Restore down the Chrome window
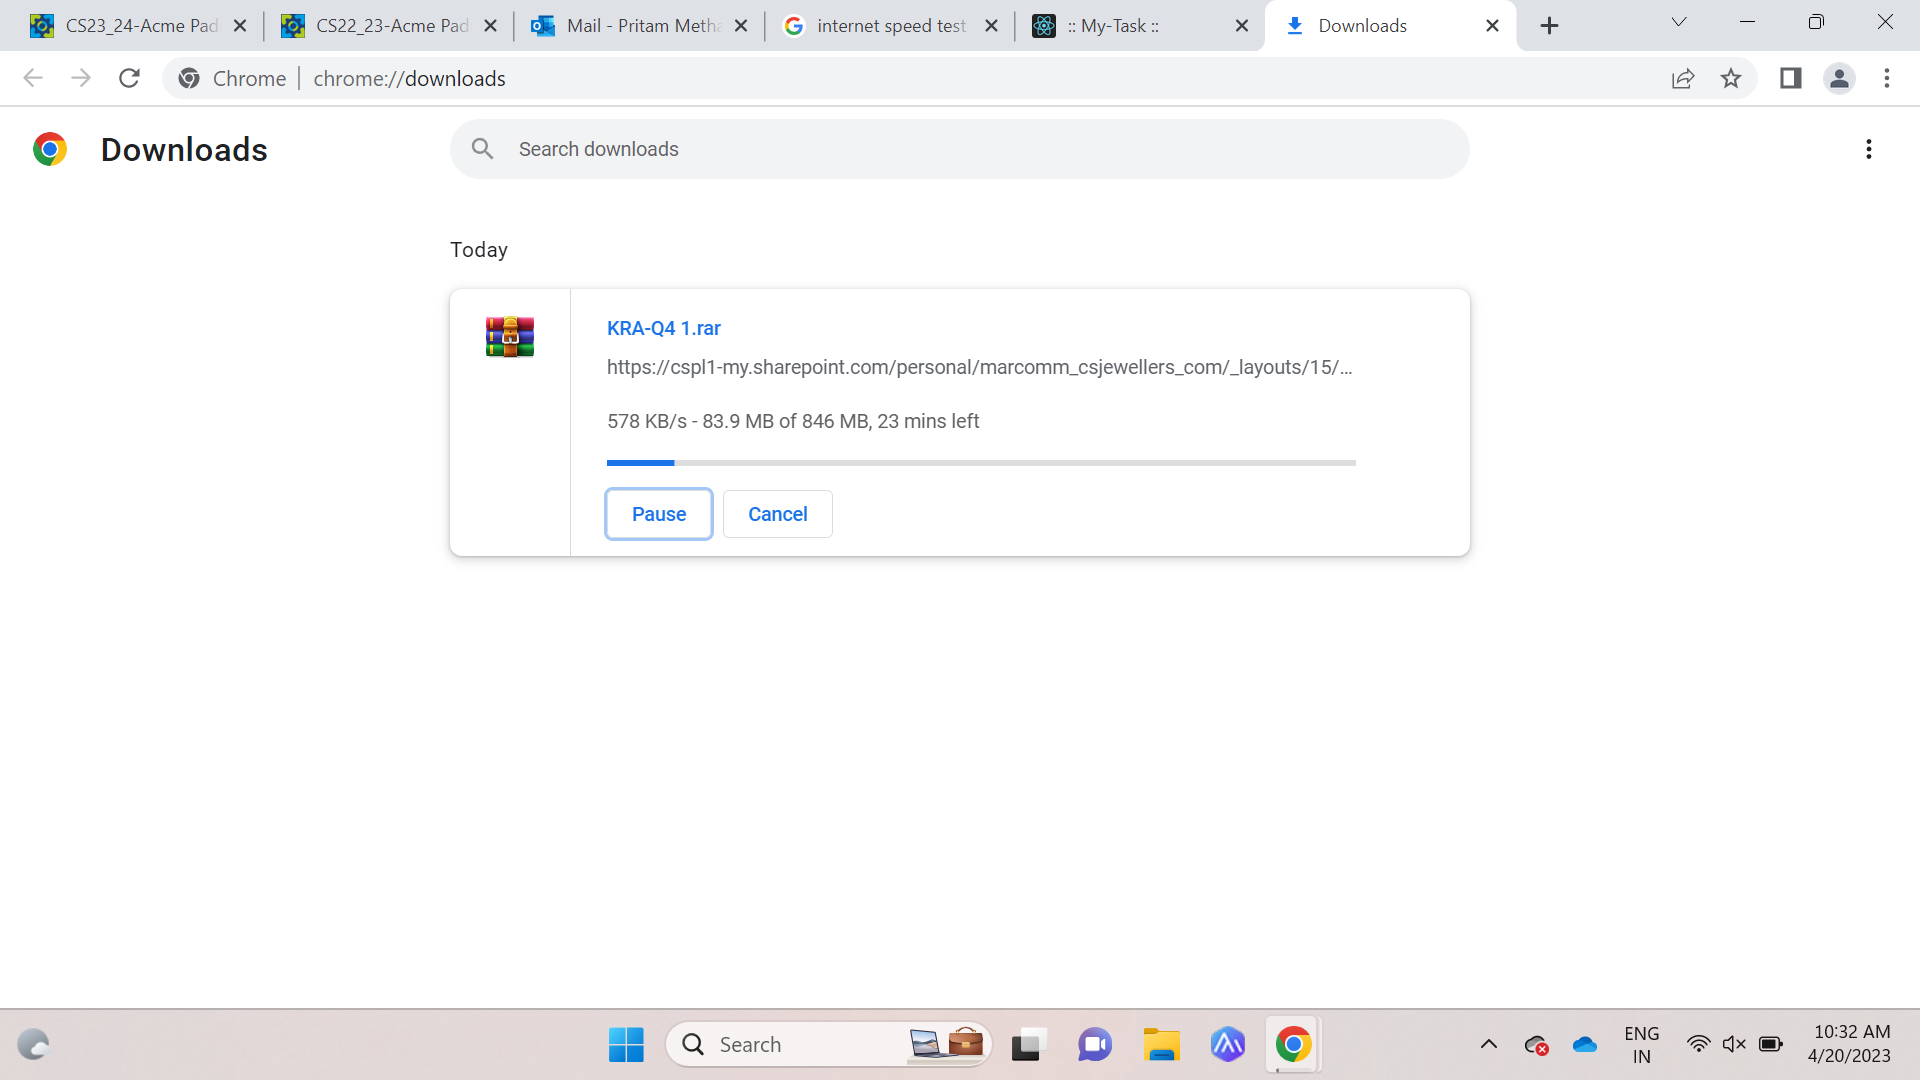This screenshot has width=1920, height=1080. click(x=1816, y=22)
